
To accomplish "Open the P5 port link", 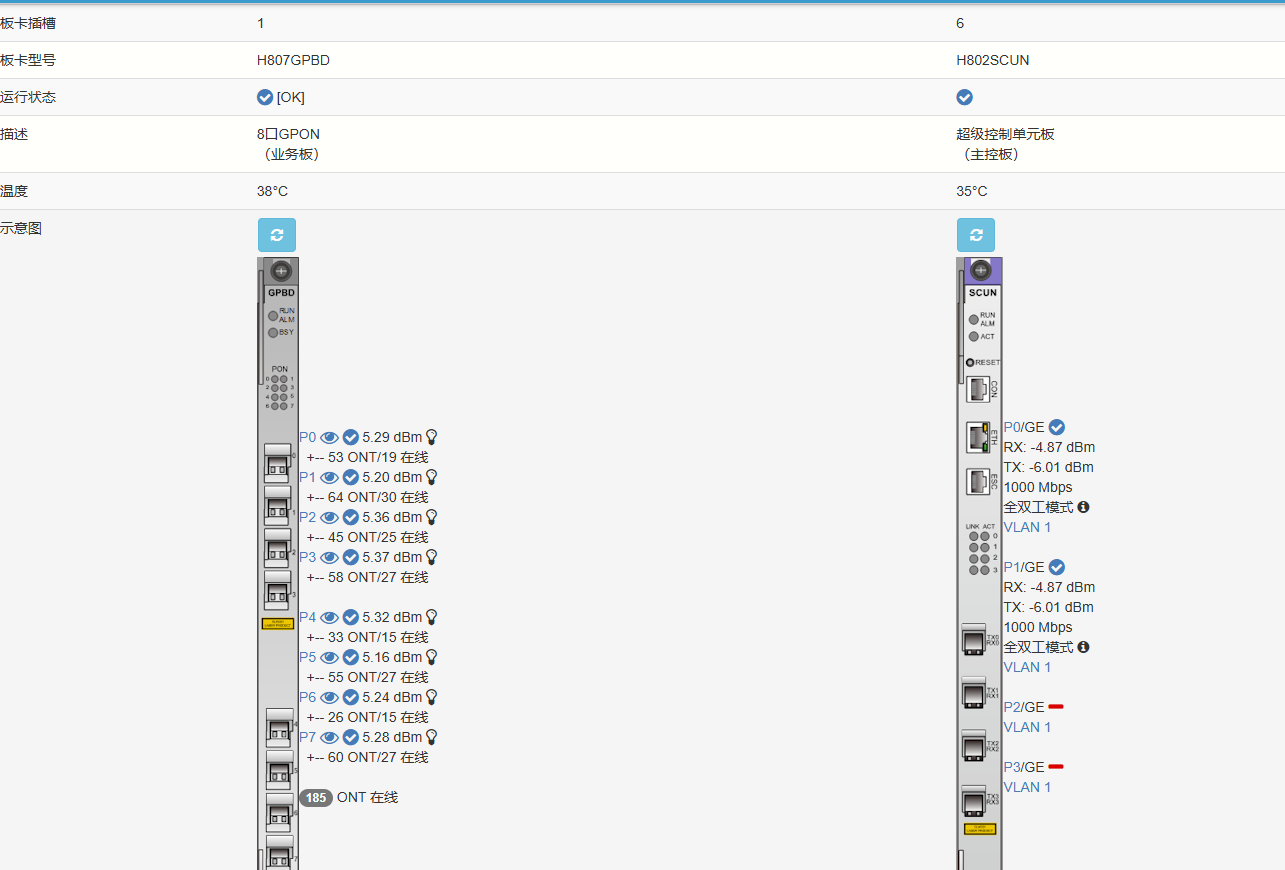I will (307, 657).
